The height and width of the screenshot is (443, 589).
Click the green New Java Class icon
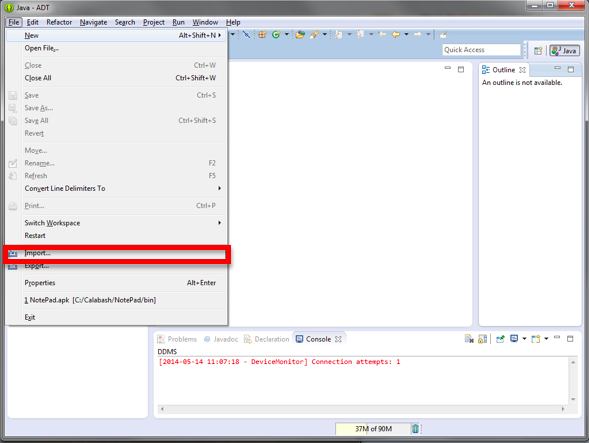(276, 35)
